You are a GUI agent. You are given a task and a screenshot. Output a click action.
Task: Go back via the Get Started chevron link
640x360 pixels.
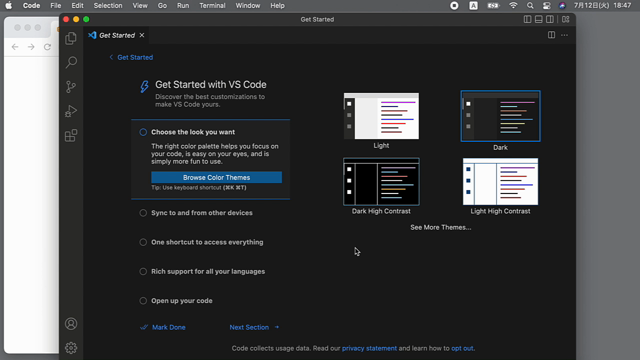(x=131, y=58)
